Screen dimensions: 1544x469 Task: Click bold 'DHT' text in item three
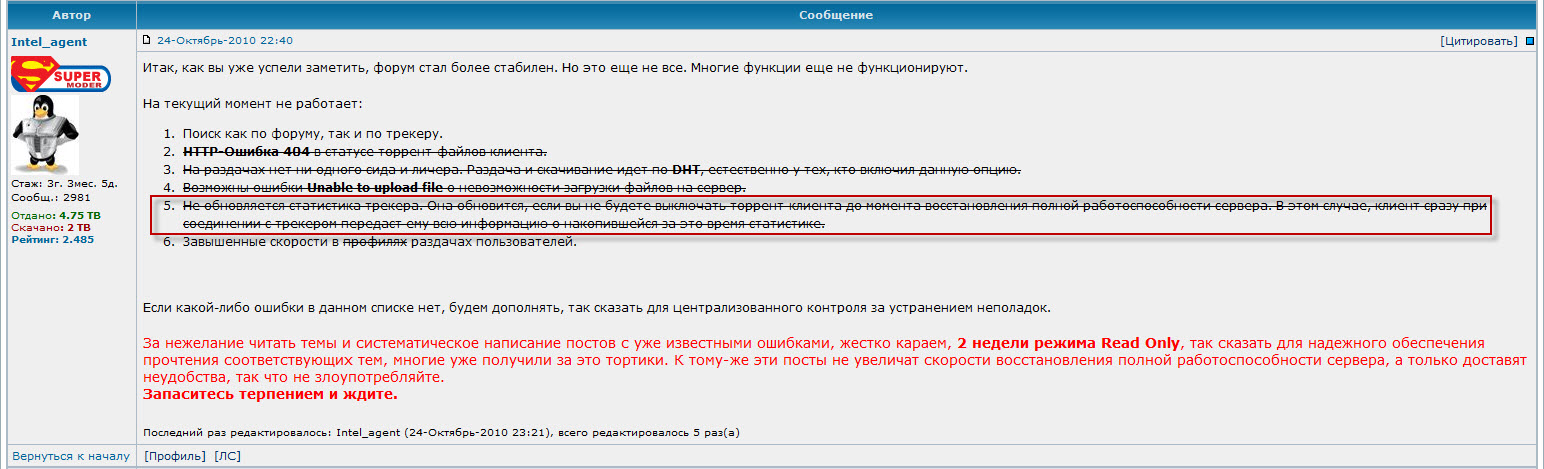tap(686, 170)
